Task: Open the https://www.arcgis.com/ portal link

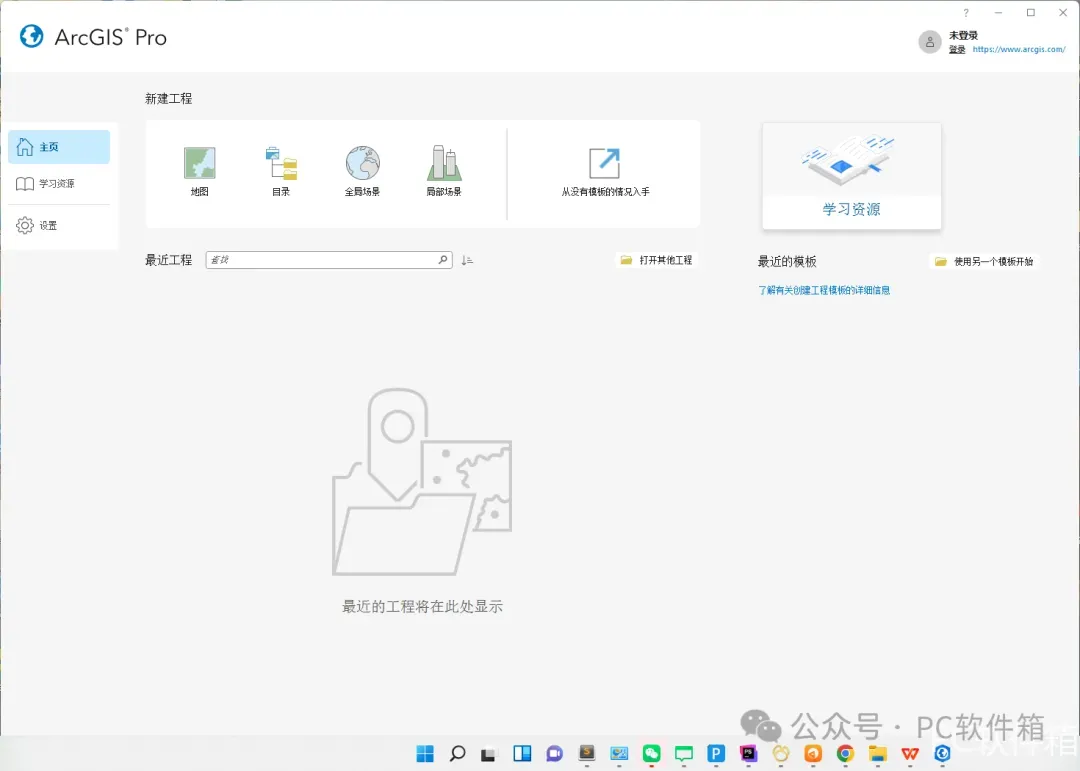Action: [x=1019, y=50]
